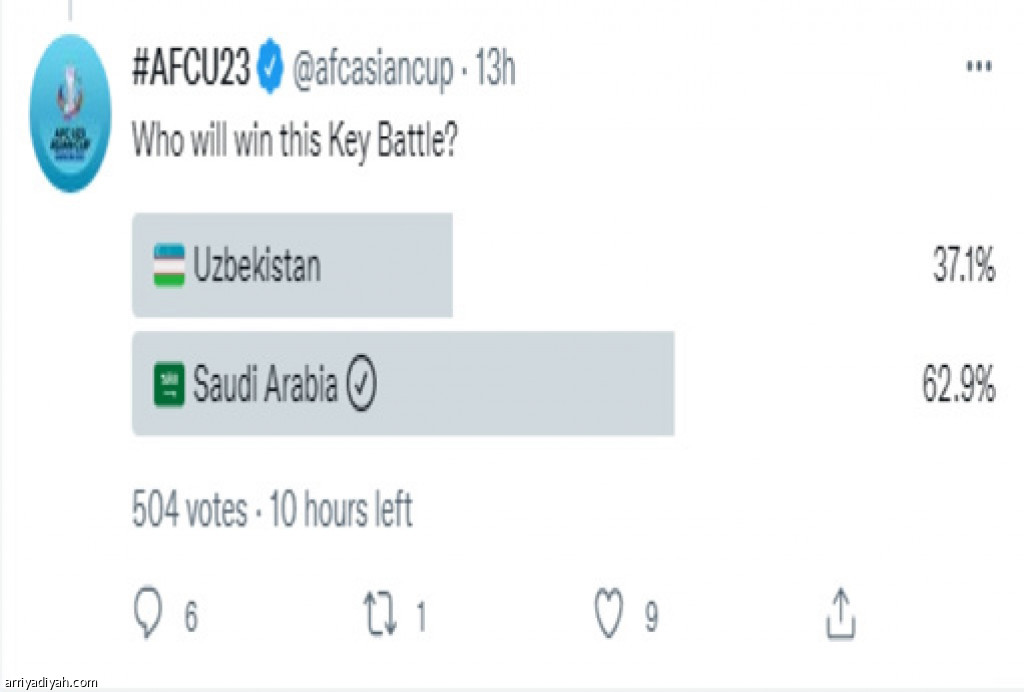Click the 62.9% result percentage
1024x692 pixels.
pyautogui.click(x=958, y=385)
